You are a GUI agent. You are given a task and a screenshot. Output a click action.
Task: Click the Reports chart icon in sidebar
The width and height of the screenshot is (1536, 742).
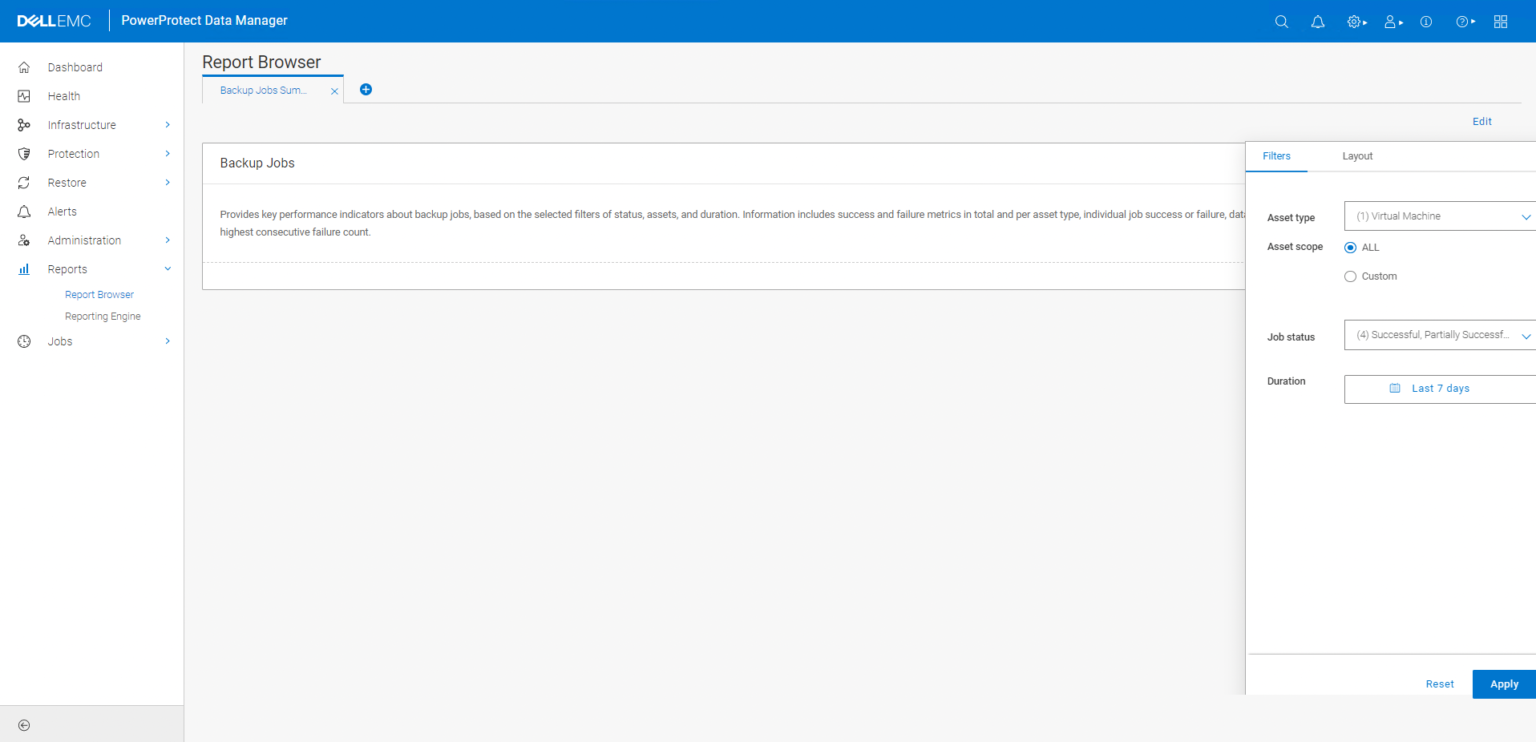pos(23,268)
